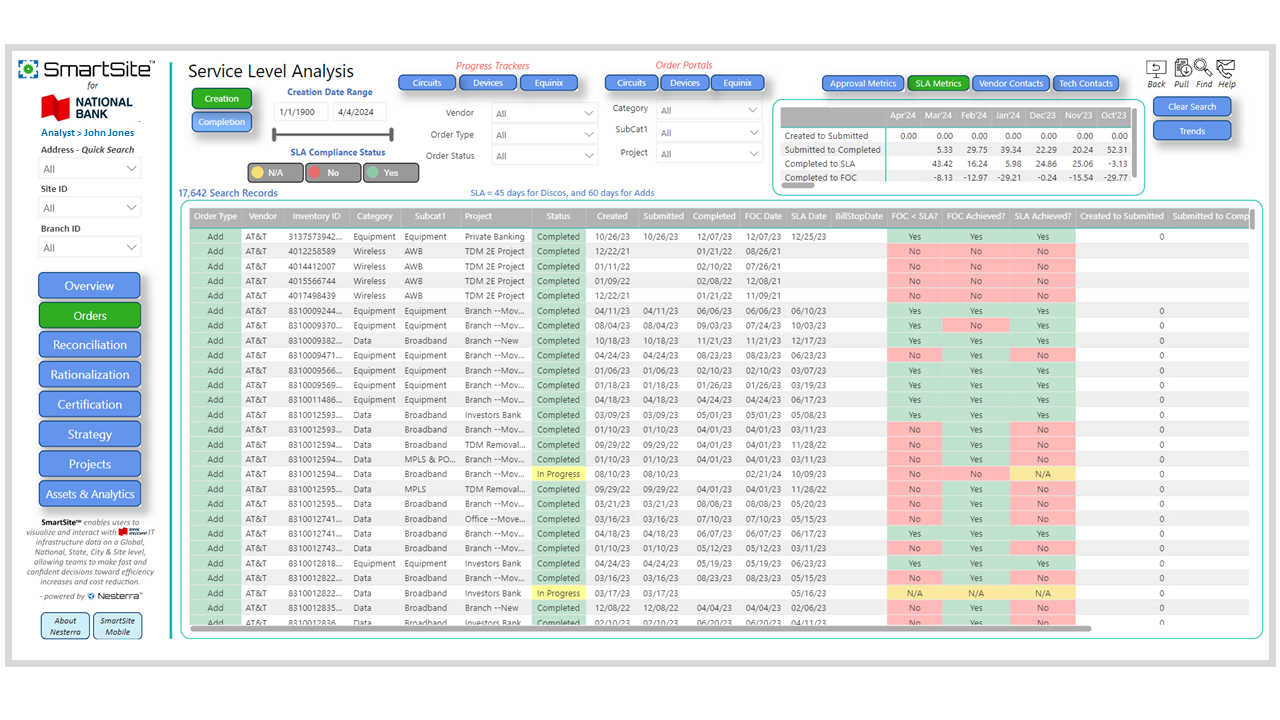Click the Mar'24 metrics column header
This screenshot has width=1280, height=720.
(x=938, y=116)
